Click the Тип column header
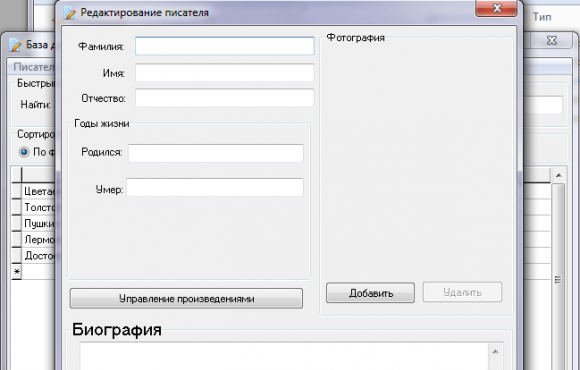This screenshot has height=370, width=580. [x=542, y=17]
